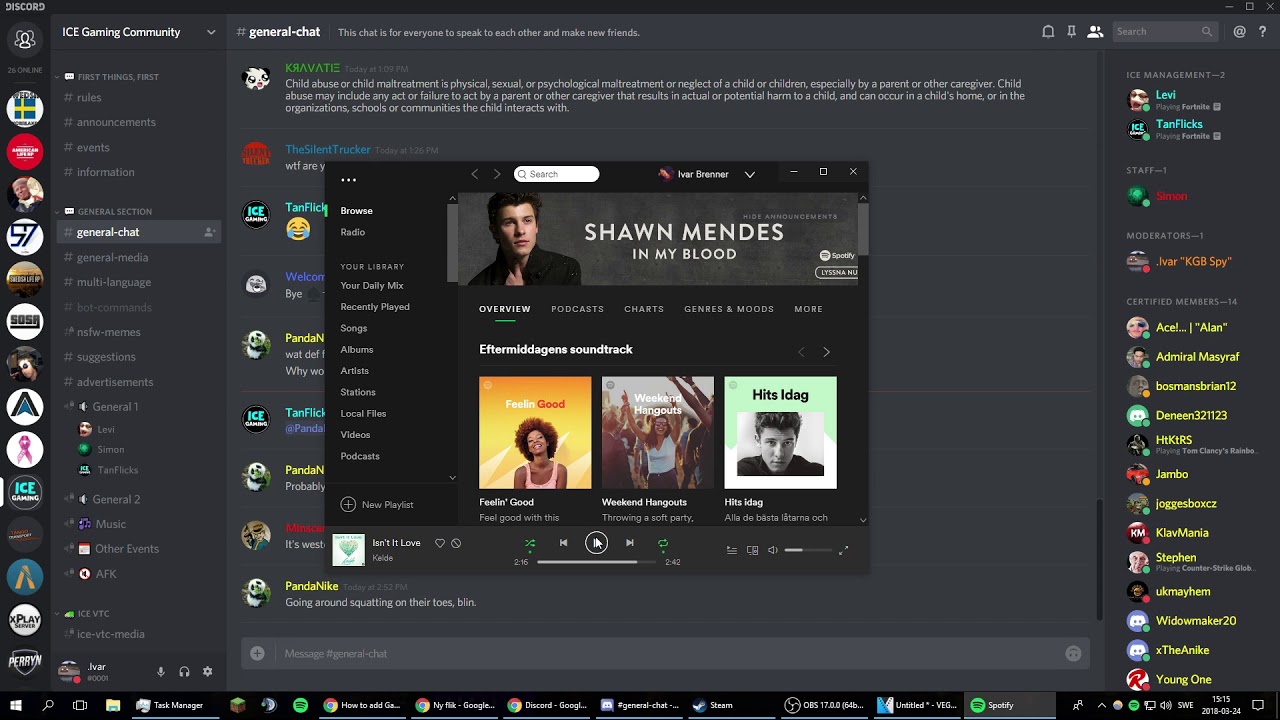Screen dimensions: 1280x720
Task: Open Discord friends home icon
Action: click(x=25, y=40)
